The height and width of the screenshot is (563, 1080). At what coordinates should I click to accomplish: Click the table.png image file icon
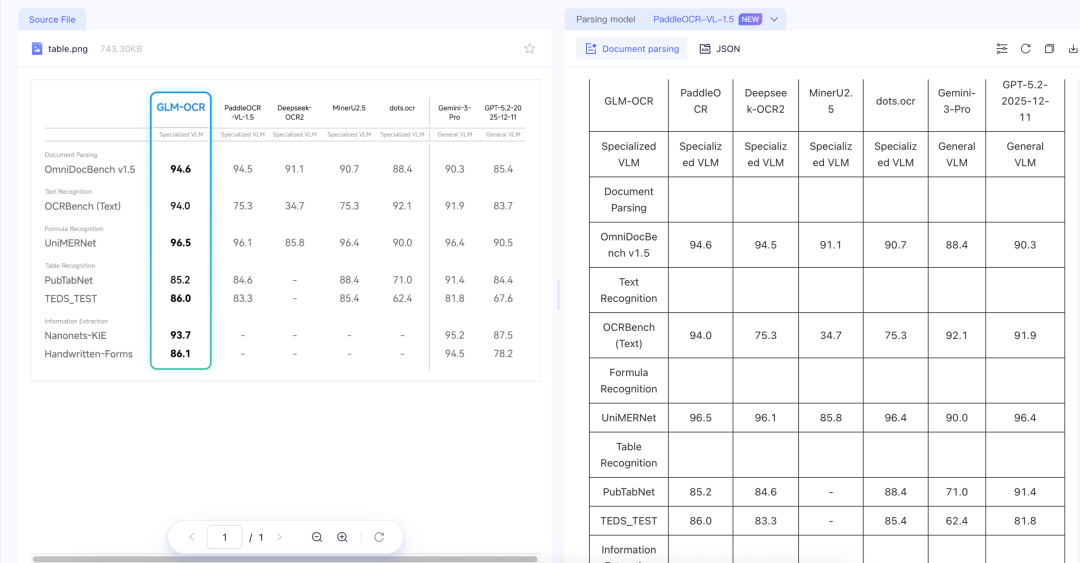pyautogui.click(x=37, y=49)
